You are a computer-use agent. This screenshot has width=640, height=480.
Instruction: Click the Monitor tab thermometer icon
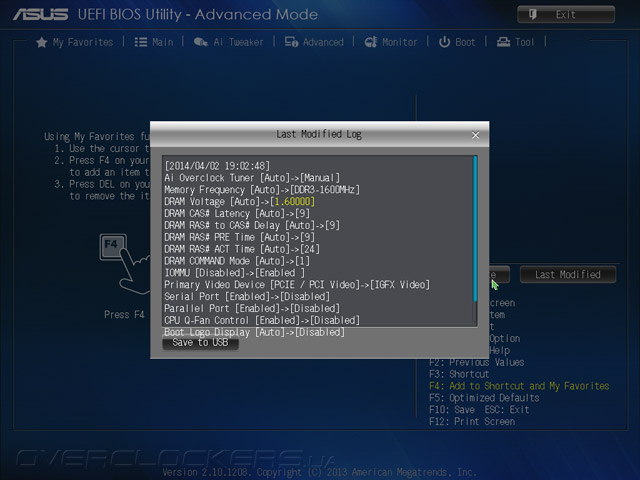coord(371,42)
